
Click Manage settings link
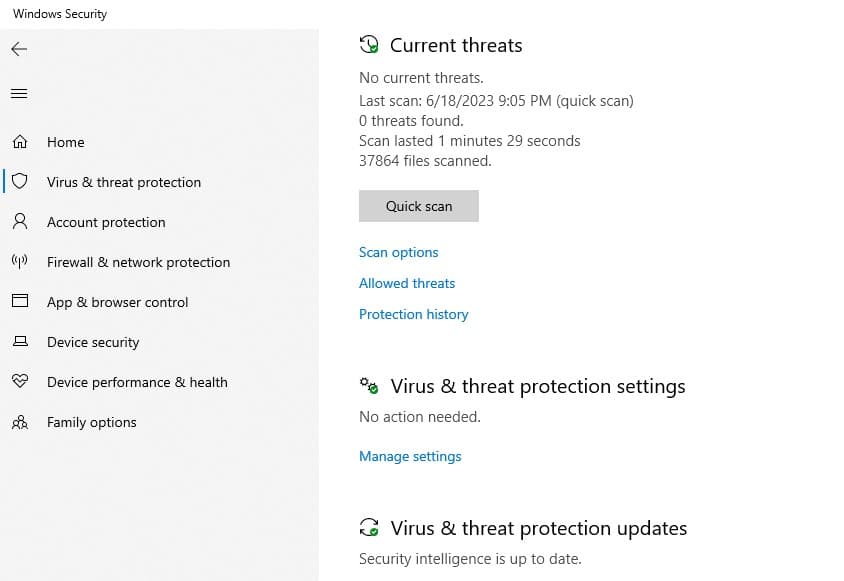pyautogui.click(x=410, y=456)
